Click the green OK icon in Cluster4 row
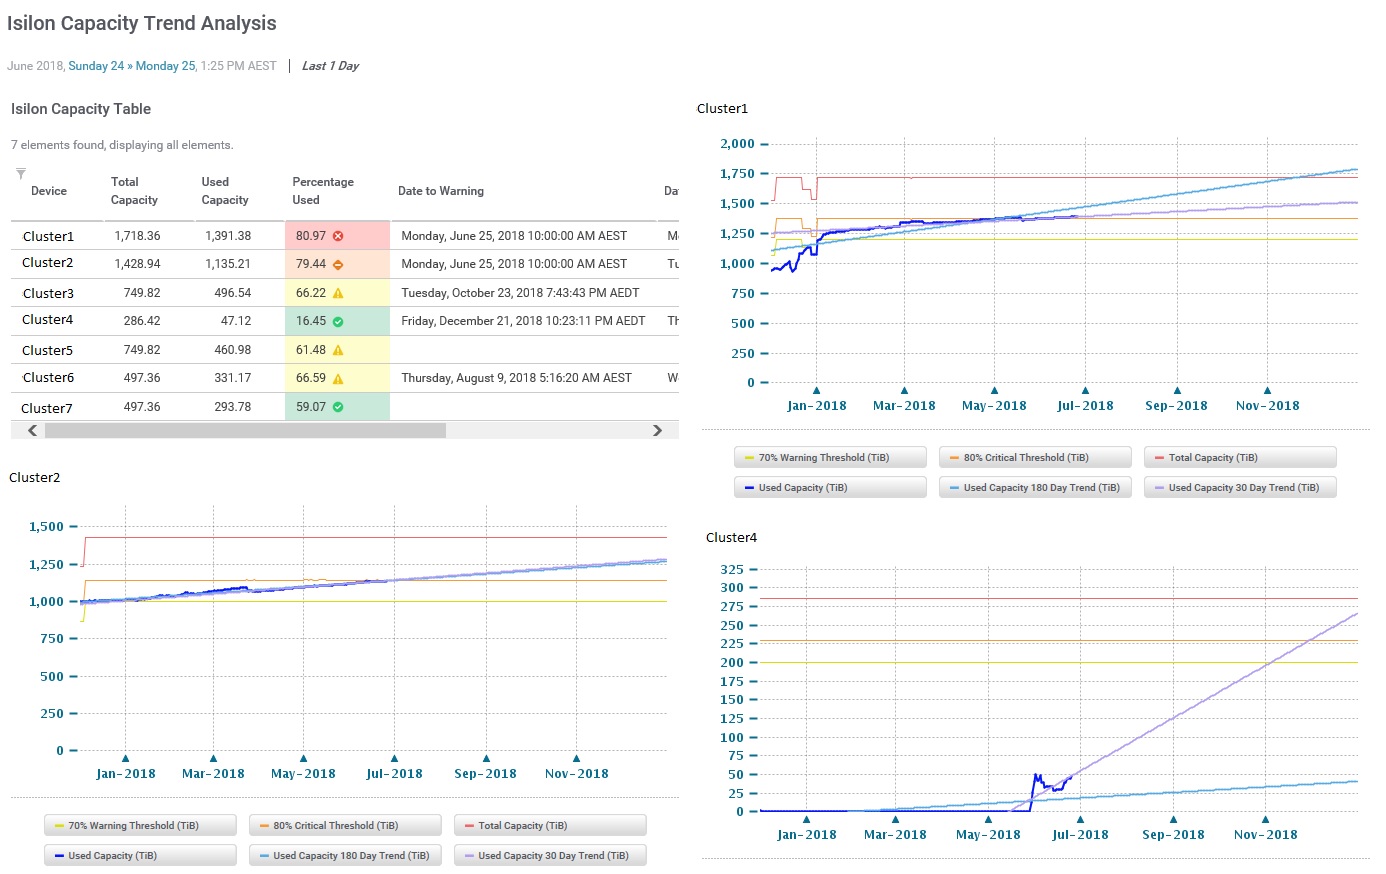Viewport: 1386px width, 874px height. [x=338, y=321]
